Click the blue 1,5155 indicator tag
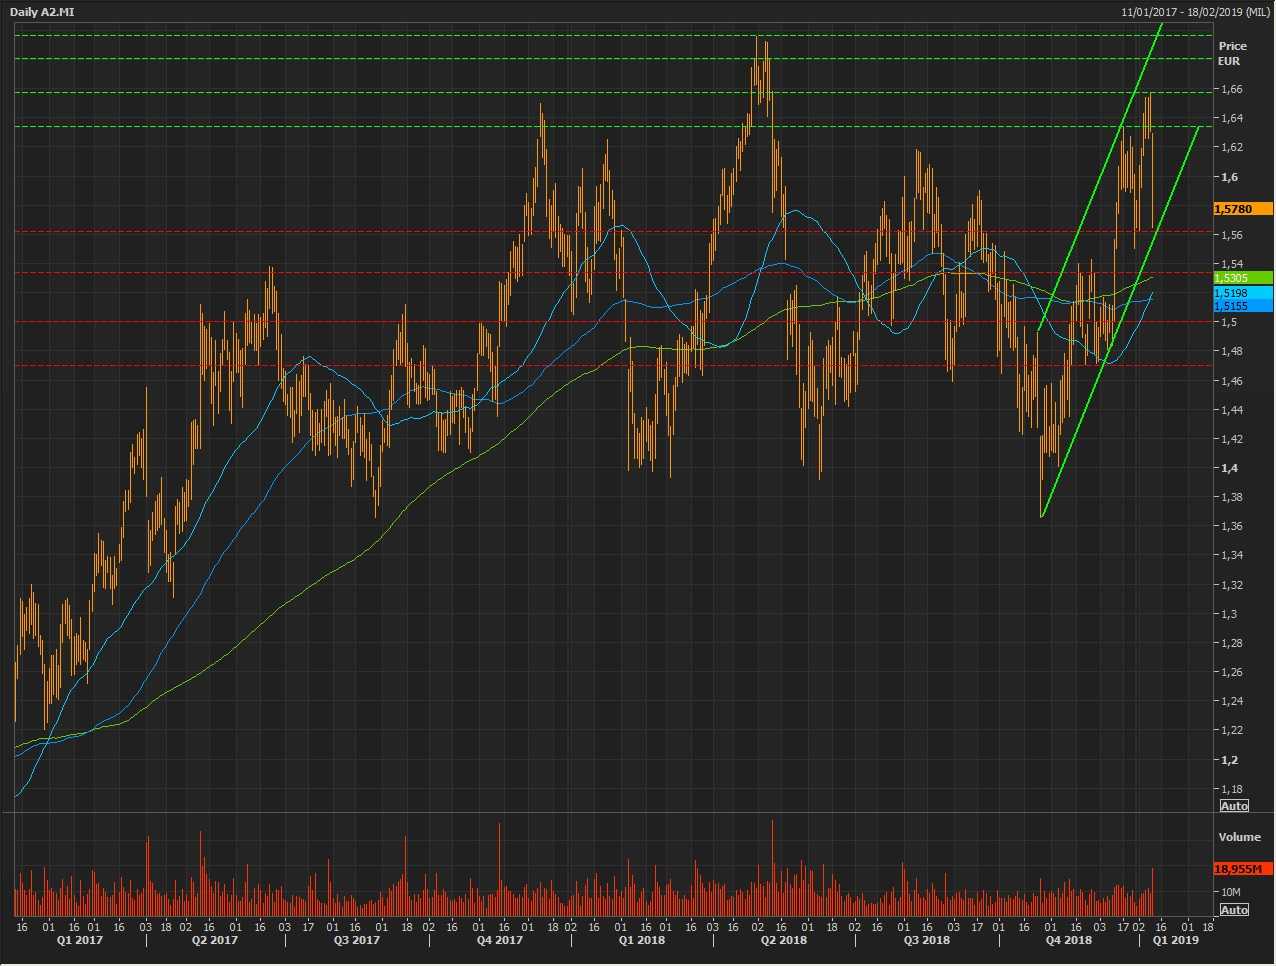 coord(1242,305)
